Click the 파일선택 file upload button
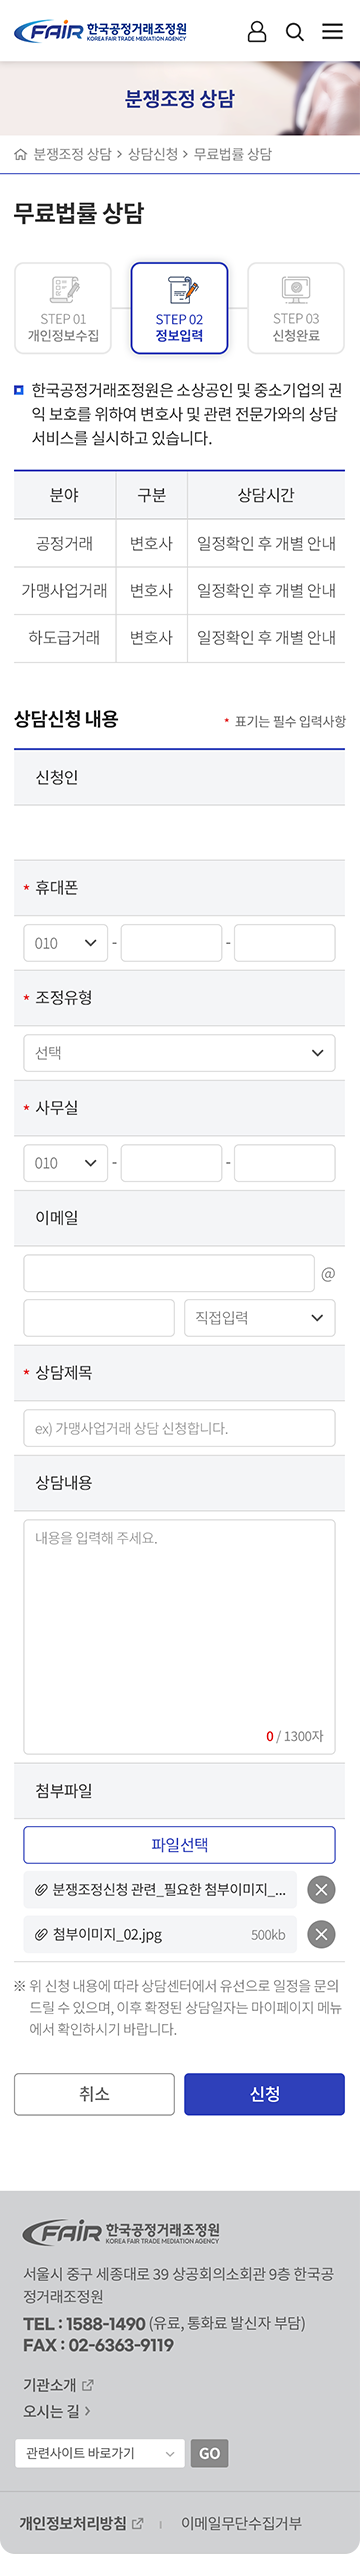The image size is (360, 2554). [179, 1844]
